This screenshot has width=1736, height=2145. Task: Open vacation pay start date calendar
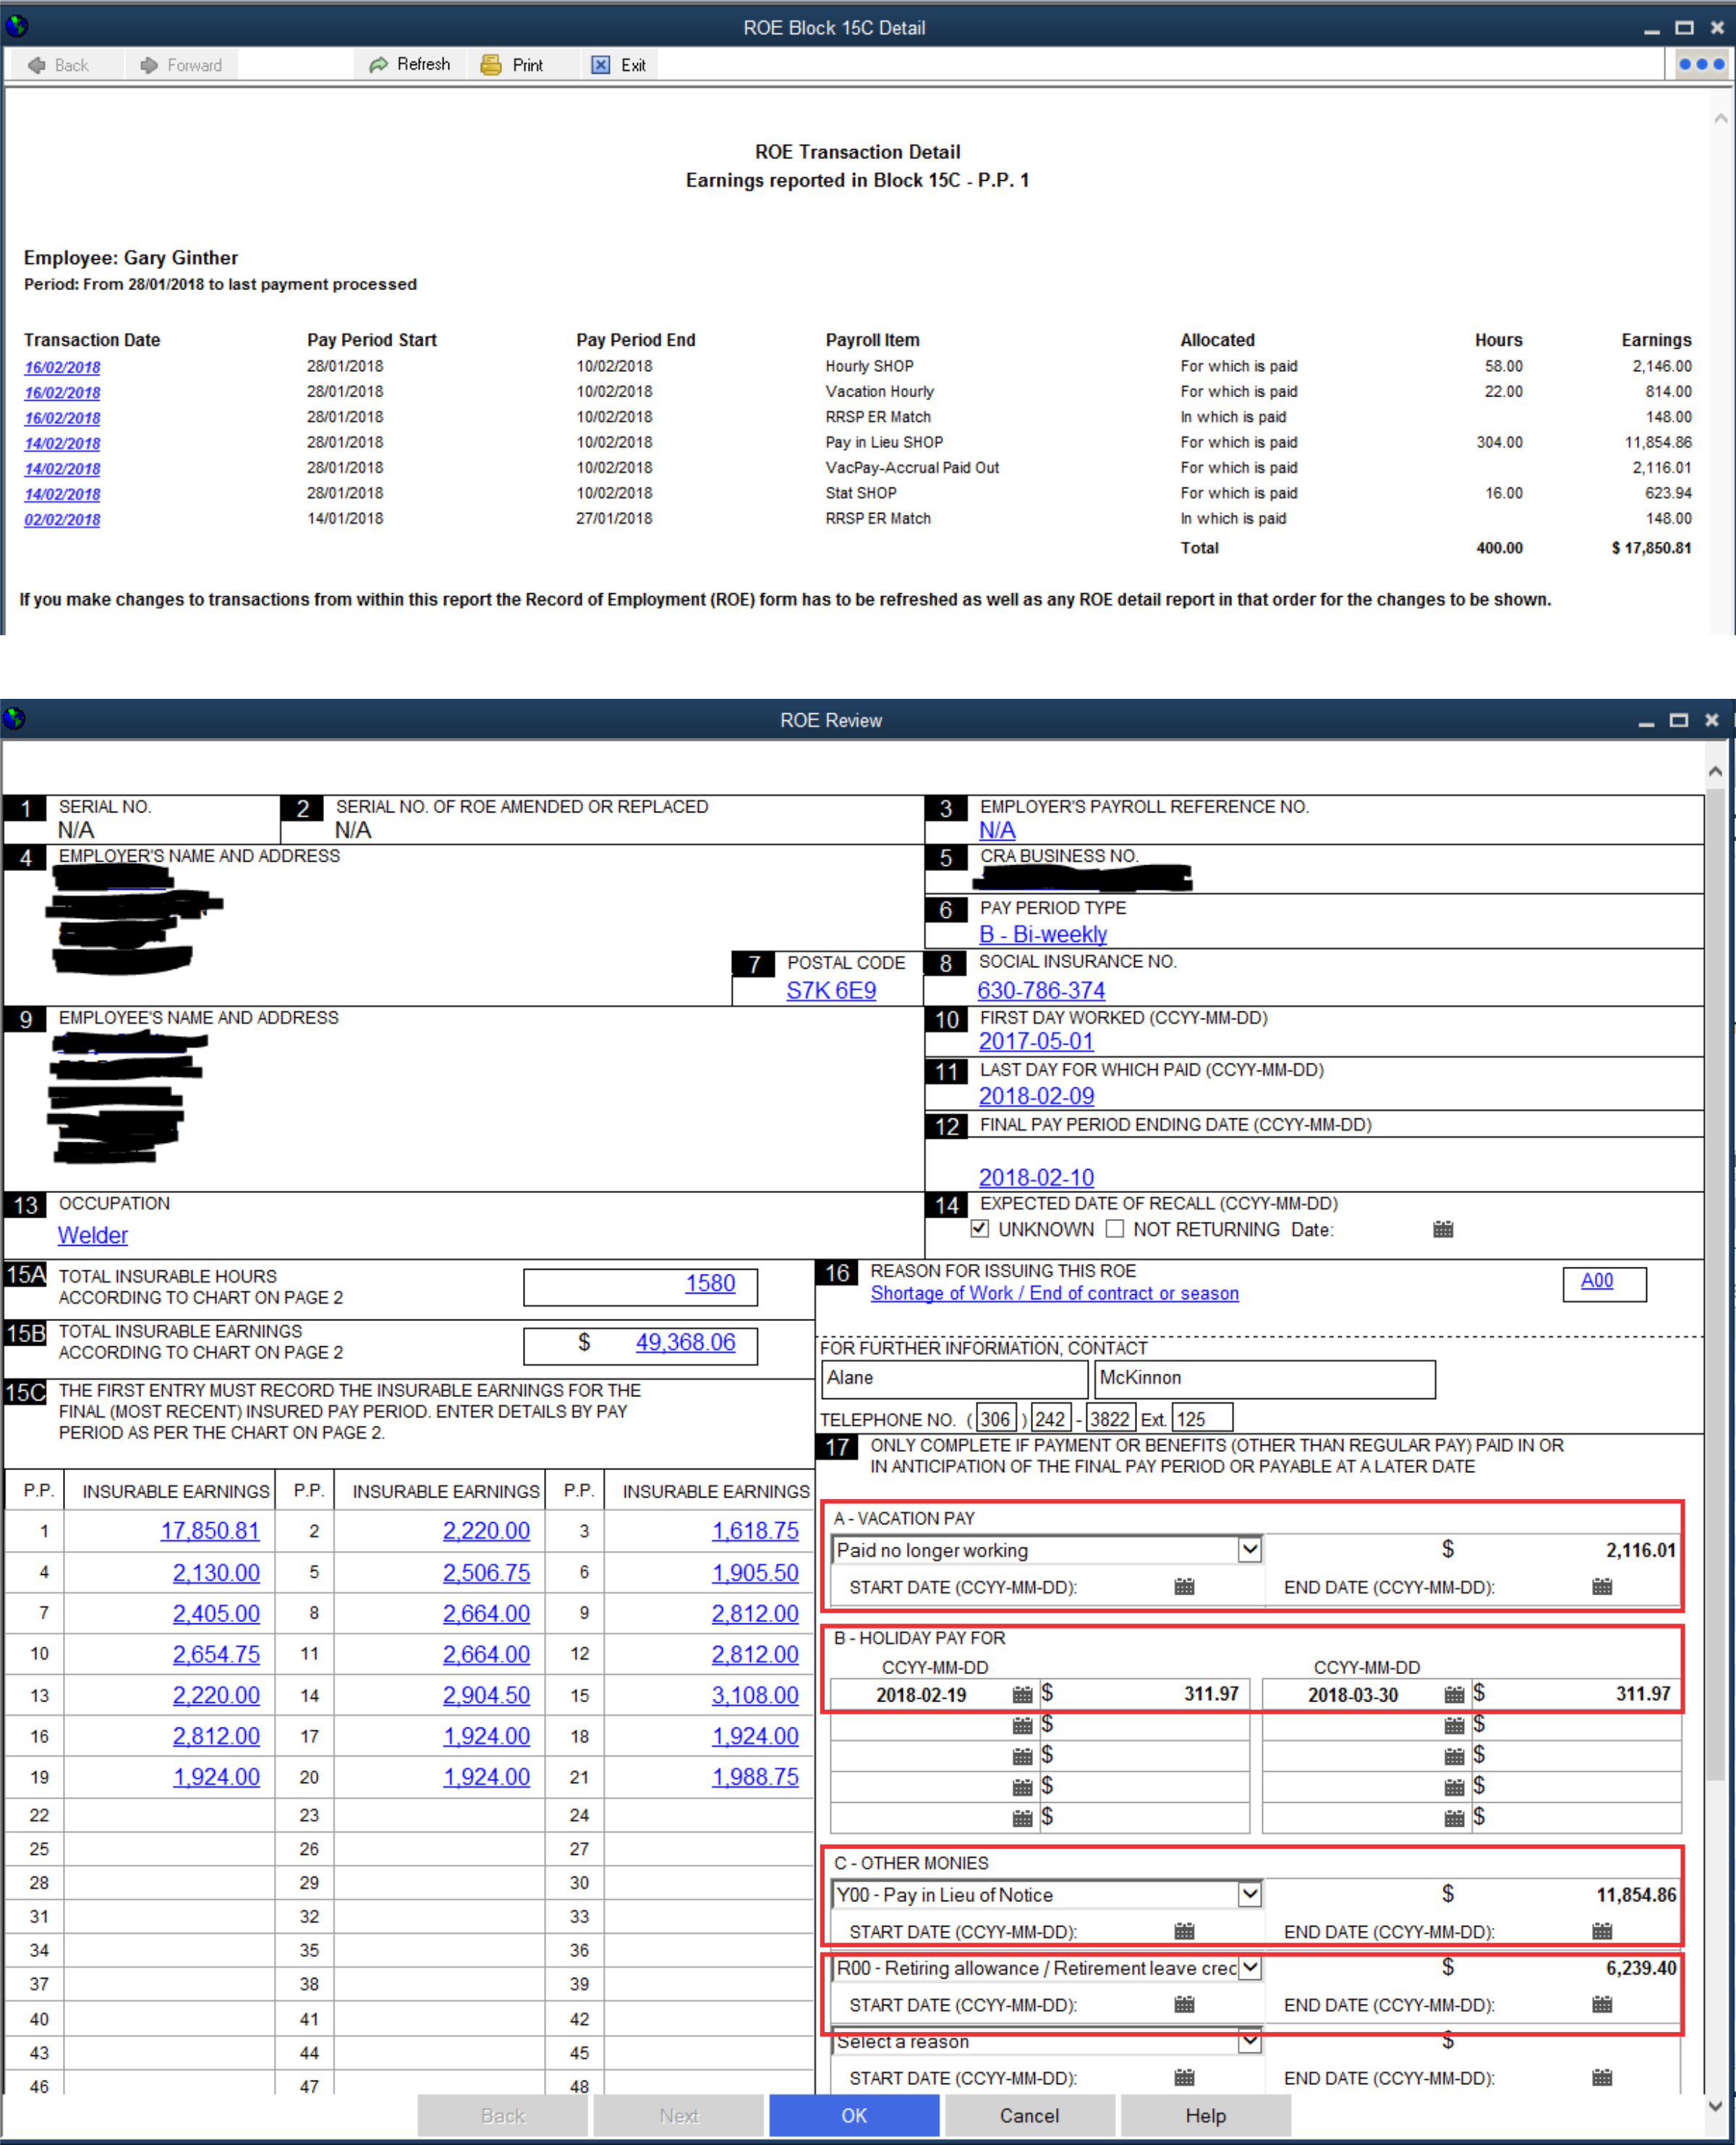point(1184,1586)
